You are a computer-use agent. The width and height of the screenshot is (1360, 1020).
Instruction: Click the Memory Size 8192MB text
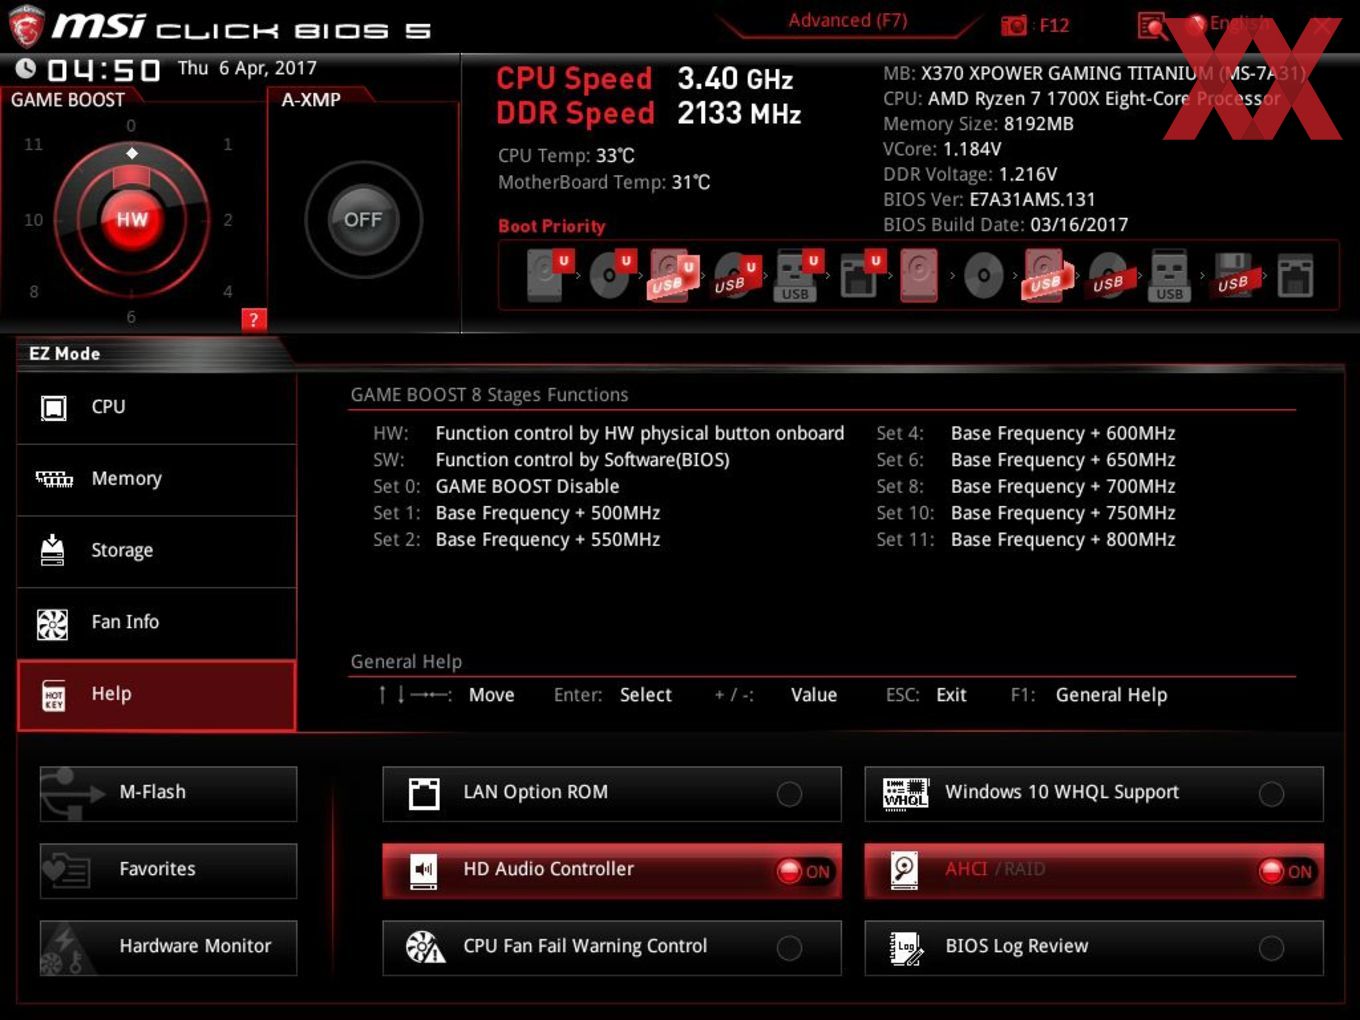(x=978, y=124)
